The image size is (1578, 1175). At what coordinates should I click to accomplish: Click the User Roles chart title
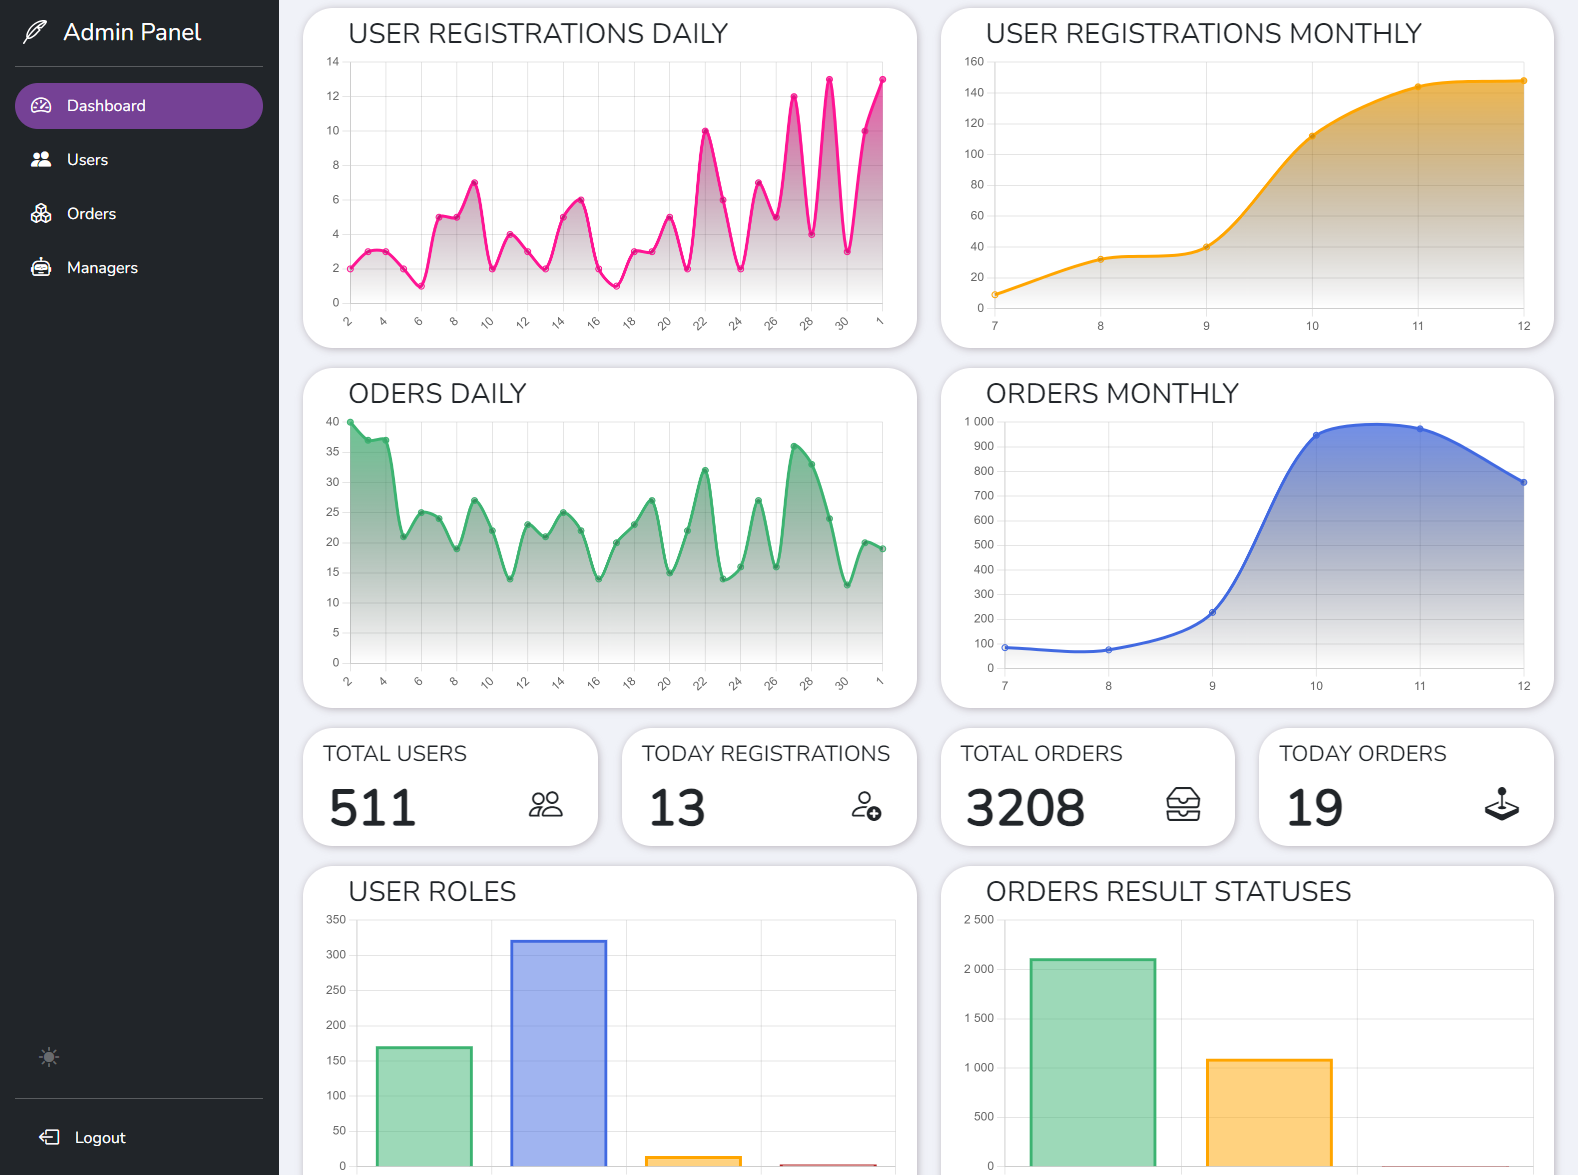432,892
